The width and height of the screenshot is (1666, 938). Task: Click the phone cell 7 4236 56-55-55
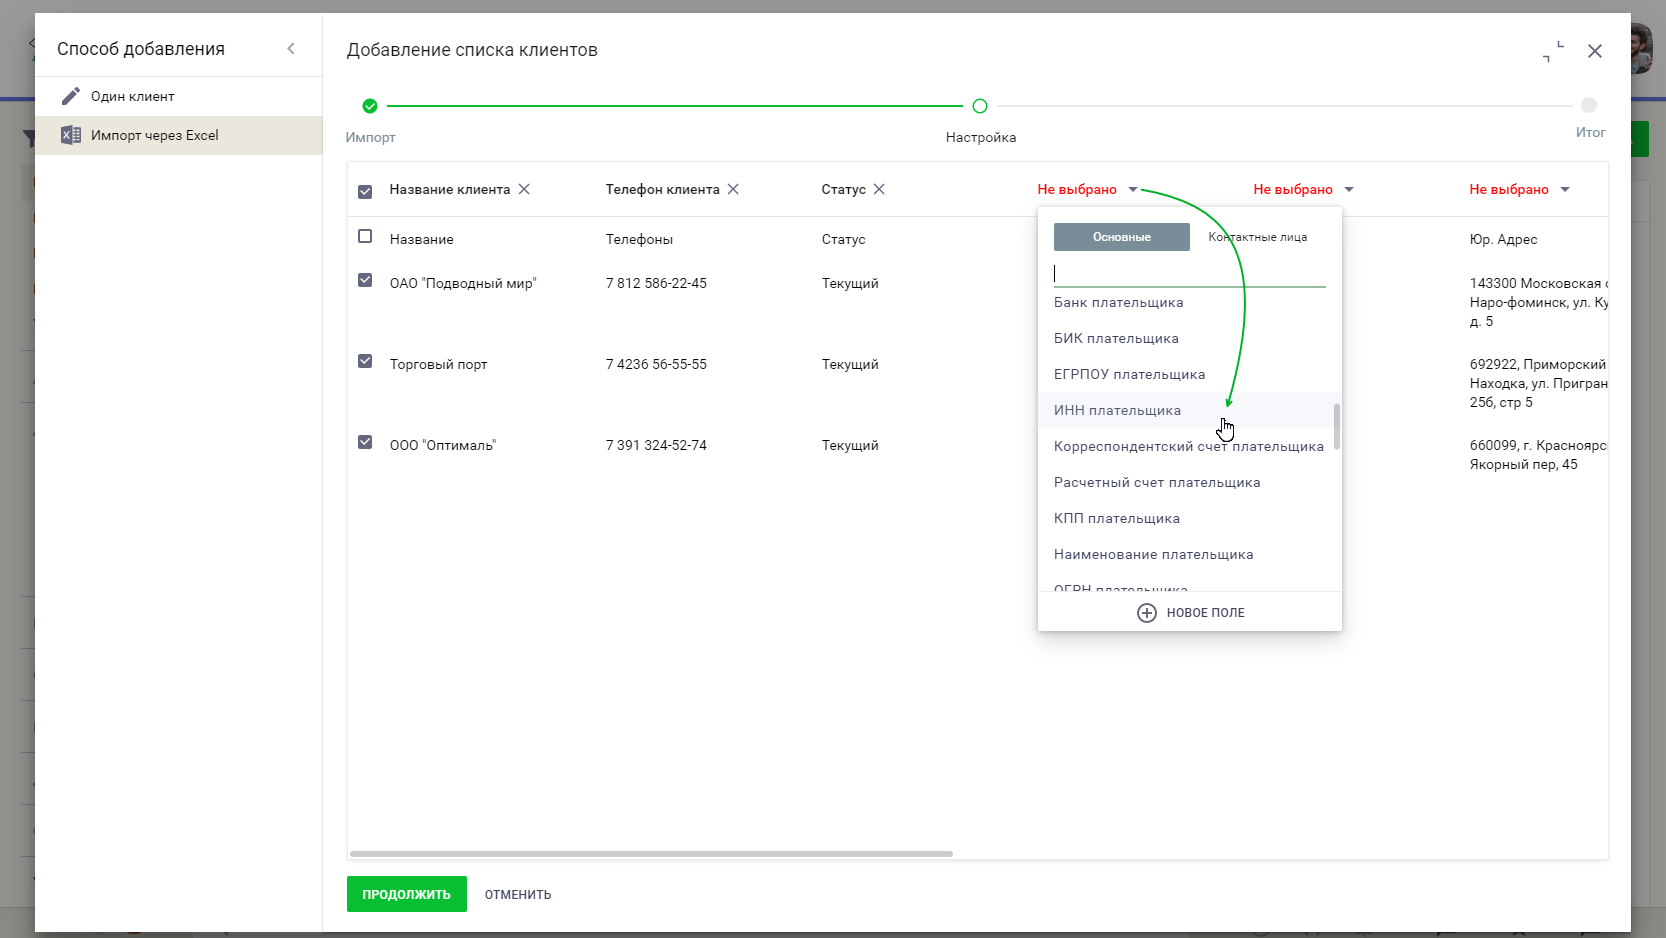point(656,364)
